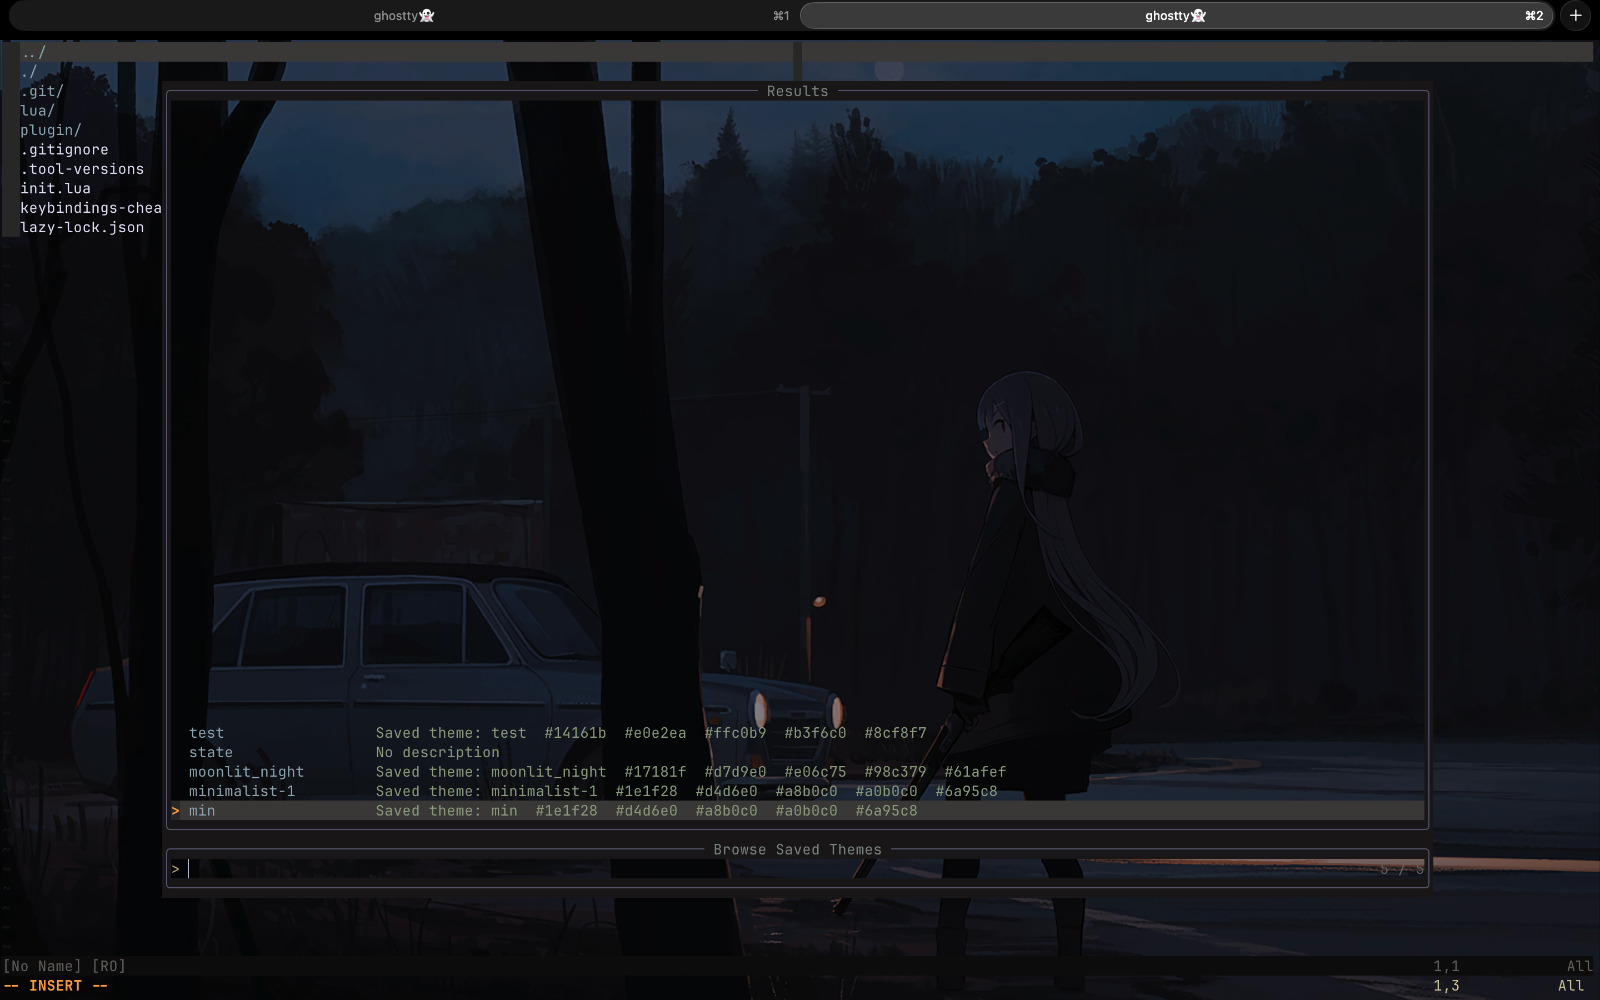Click the INSERT mode indicator in the statusline
1600x1000 pixels.
pos(55,985)
